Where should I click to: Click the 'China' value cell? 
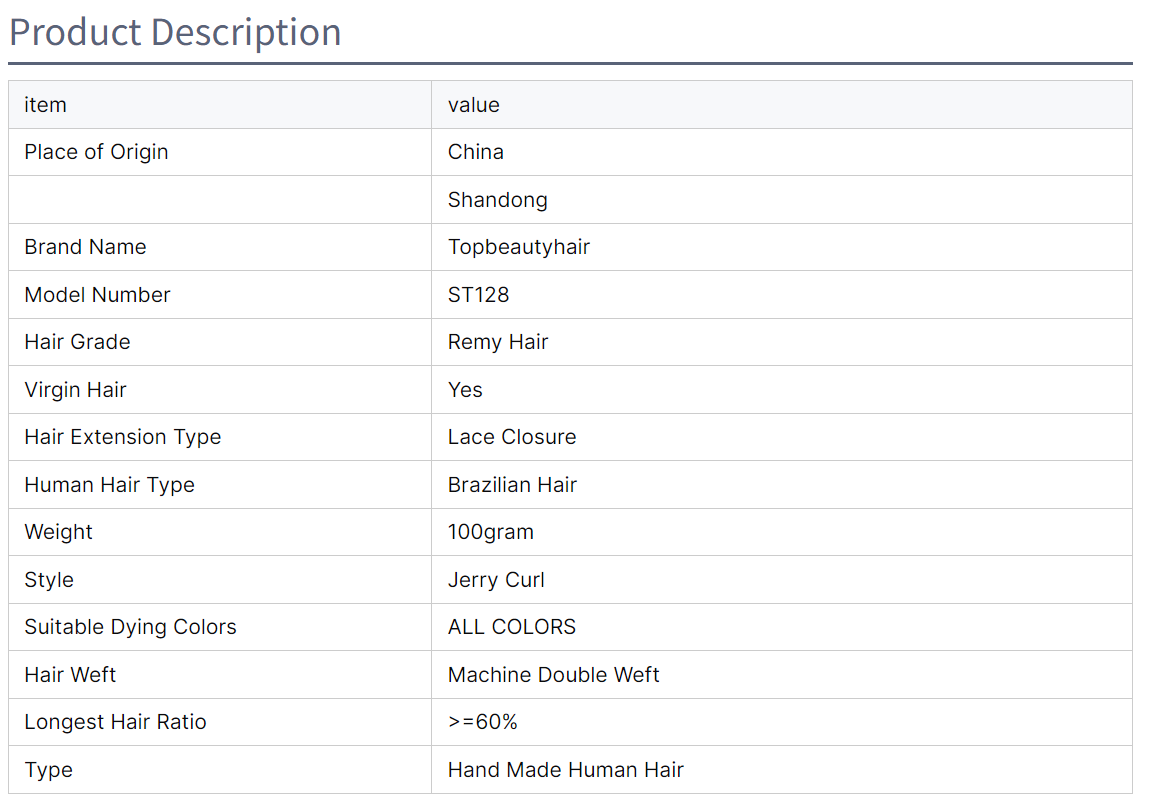point(782,153)
